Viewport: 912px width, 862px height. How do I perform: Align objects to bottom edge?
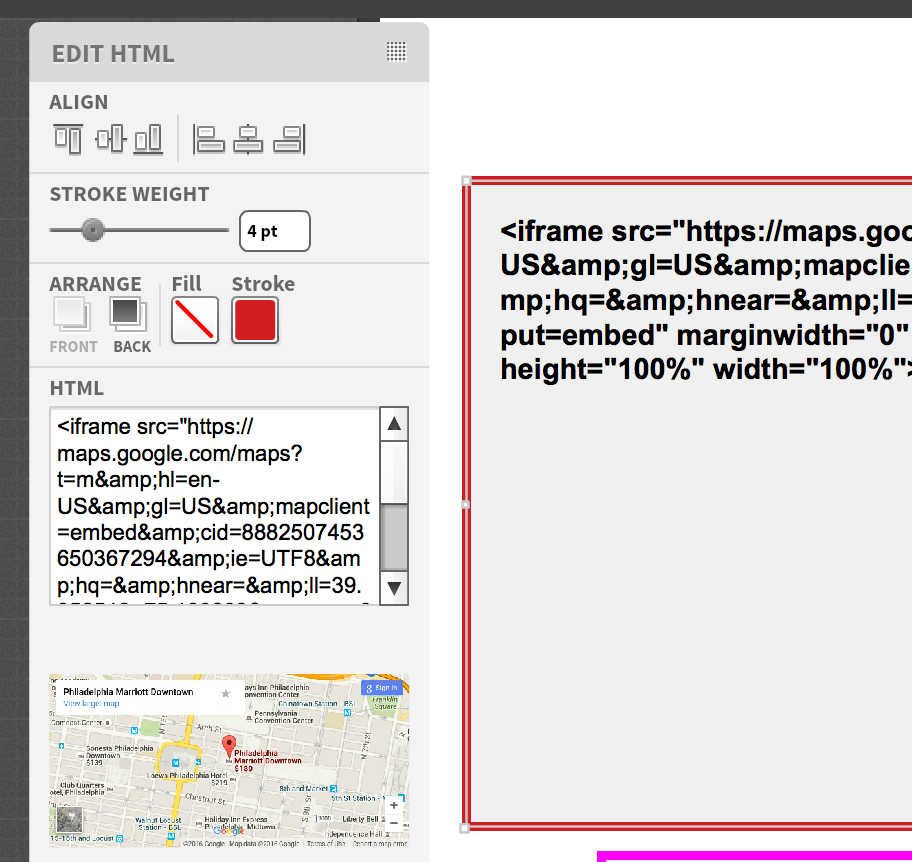click(148, 139)
